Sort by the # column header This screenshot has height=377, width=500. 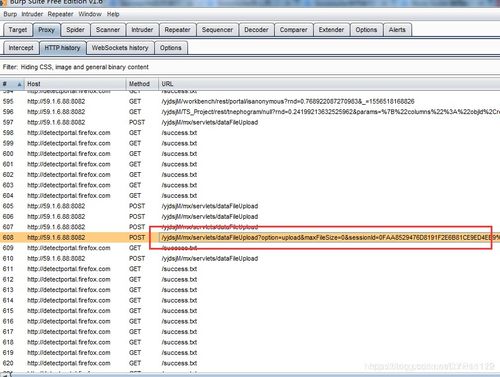(12, 84)
